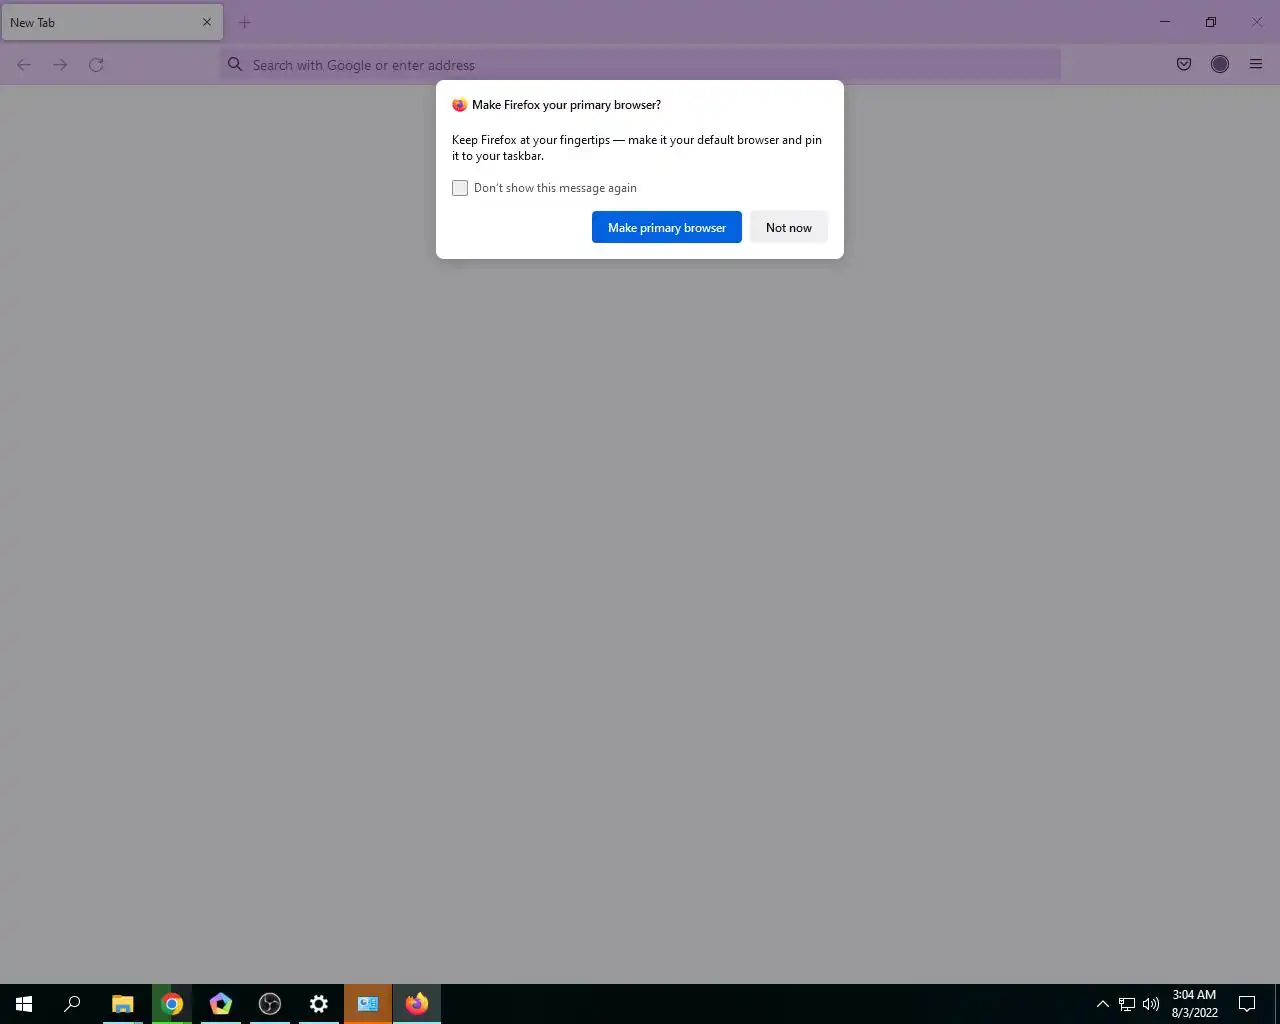Viewport: 1280px width, 1024px height.
Task: Open the orange-highlighted taskbar app
Action: 368,1004
